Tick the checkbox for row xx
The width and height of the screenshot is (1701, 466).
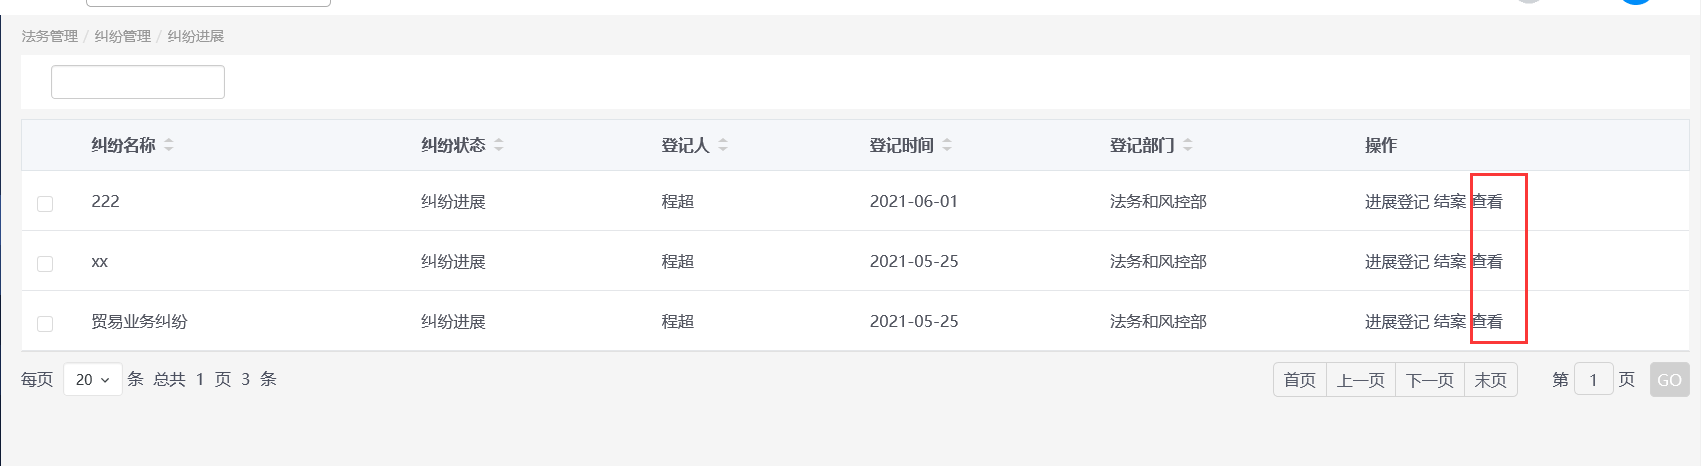click(x=45, y=263)
